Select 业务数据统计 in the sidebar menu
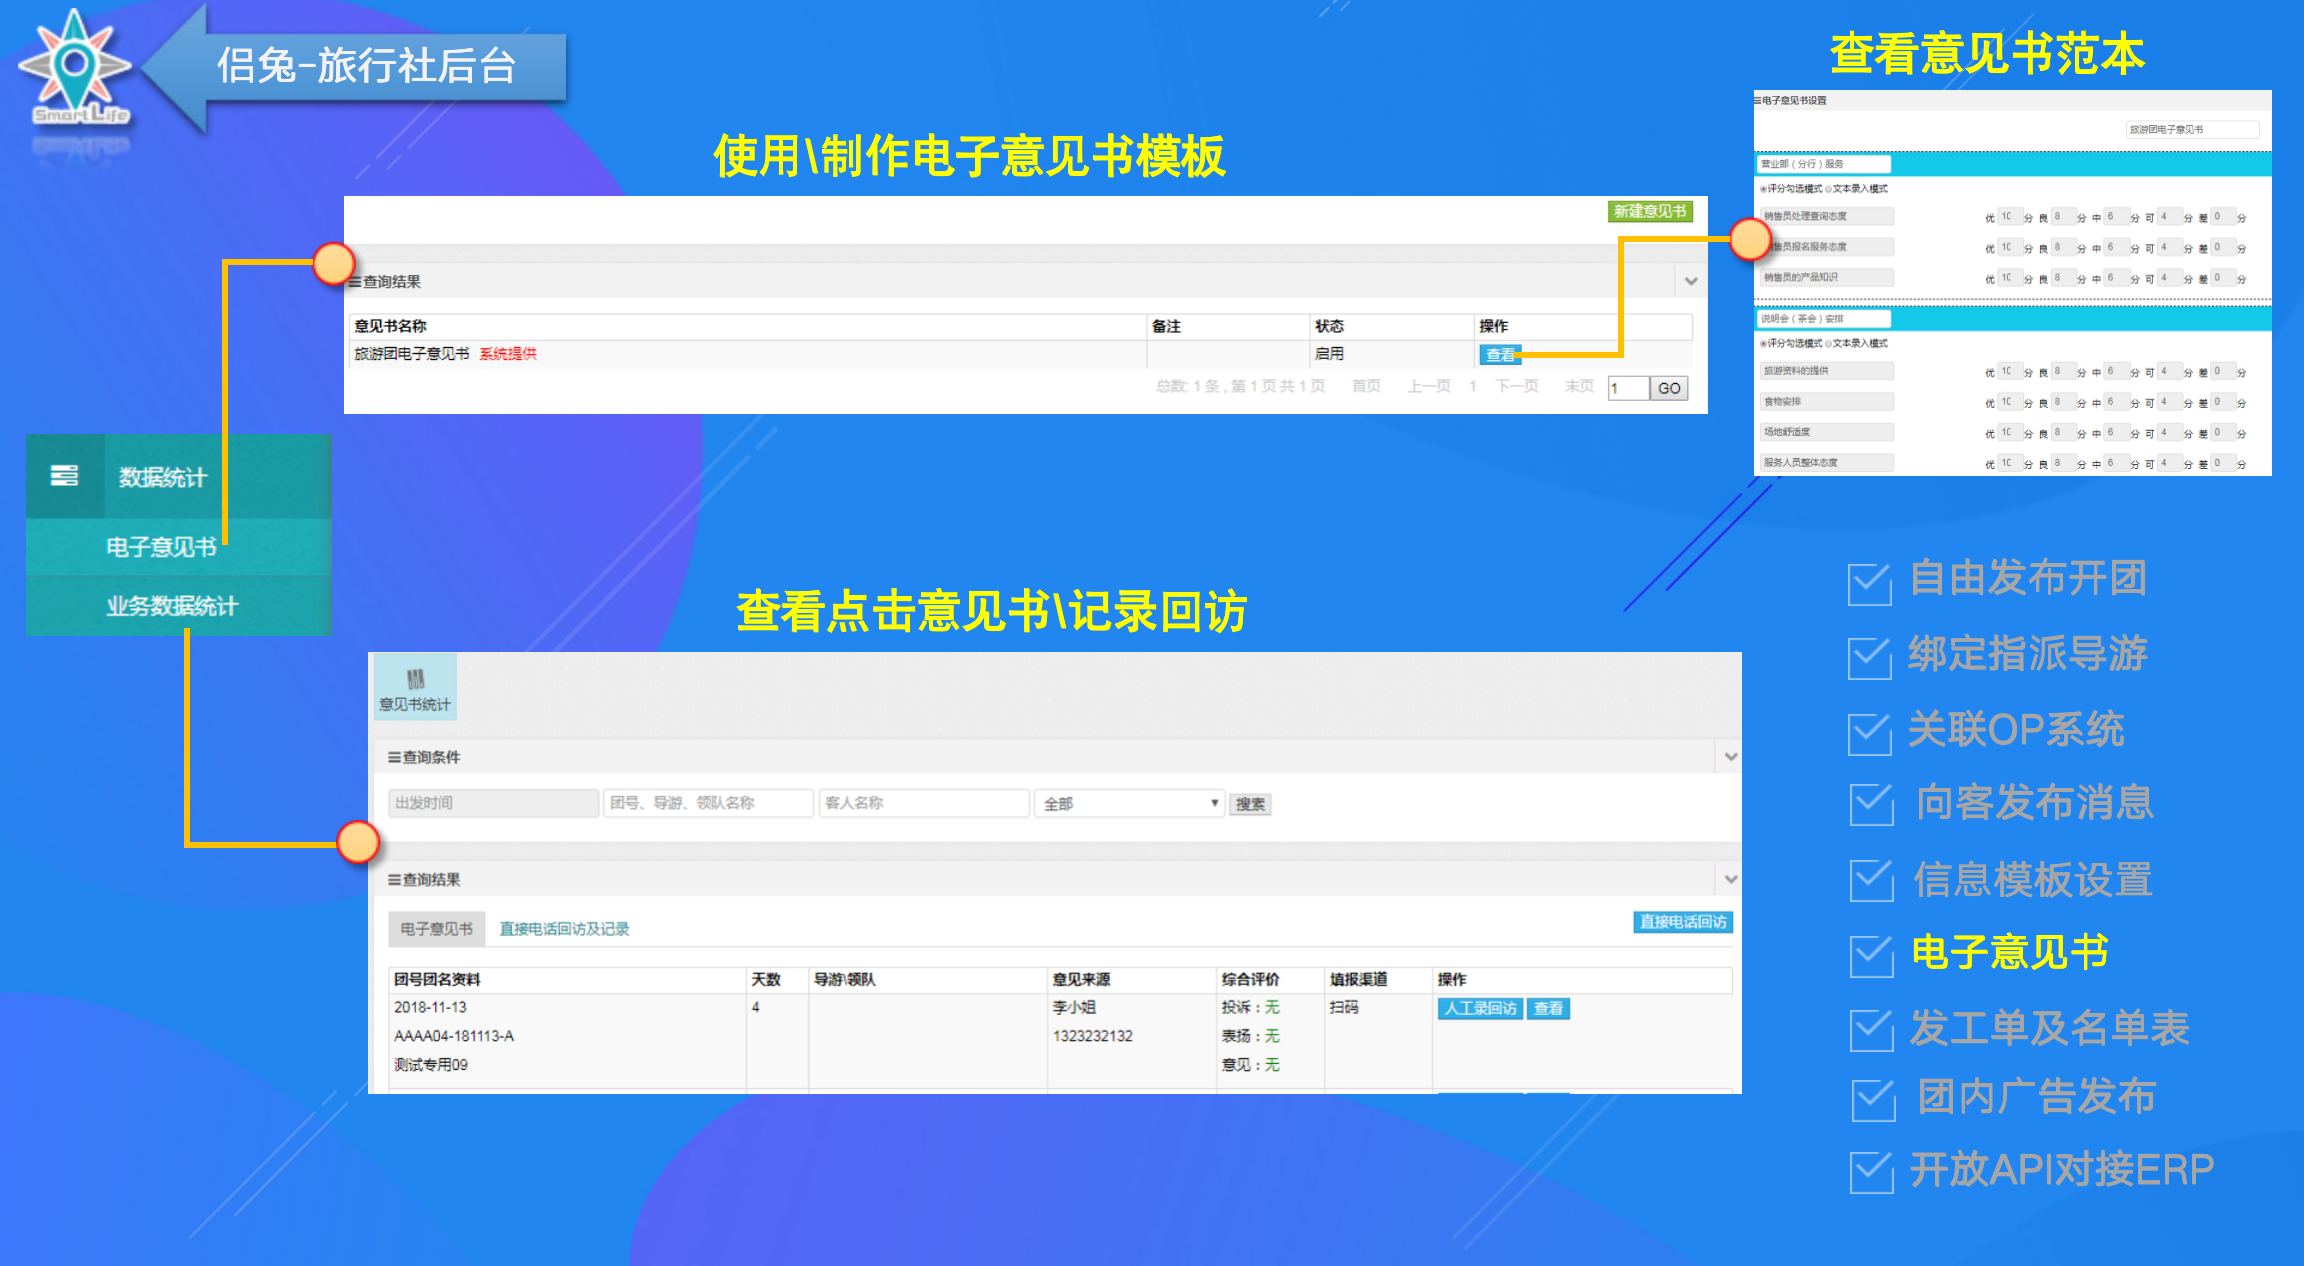 [x=172, y=606]
